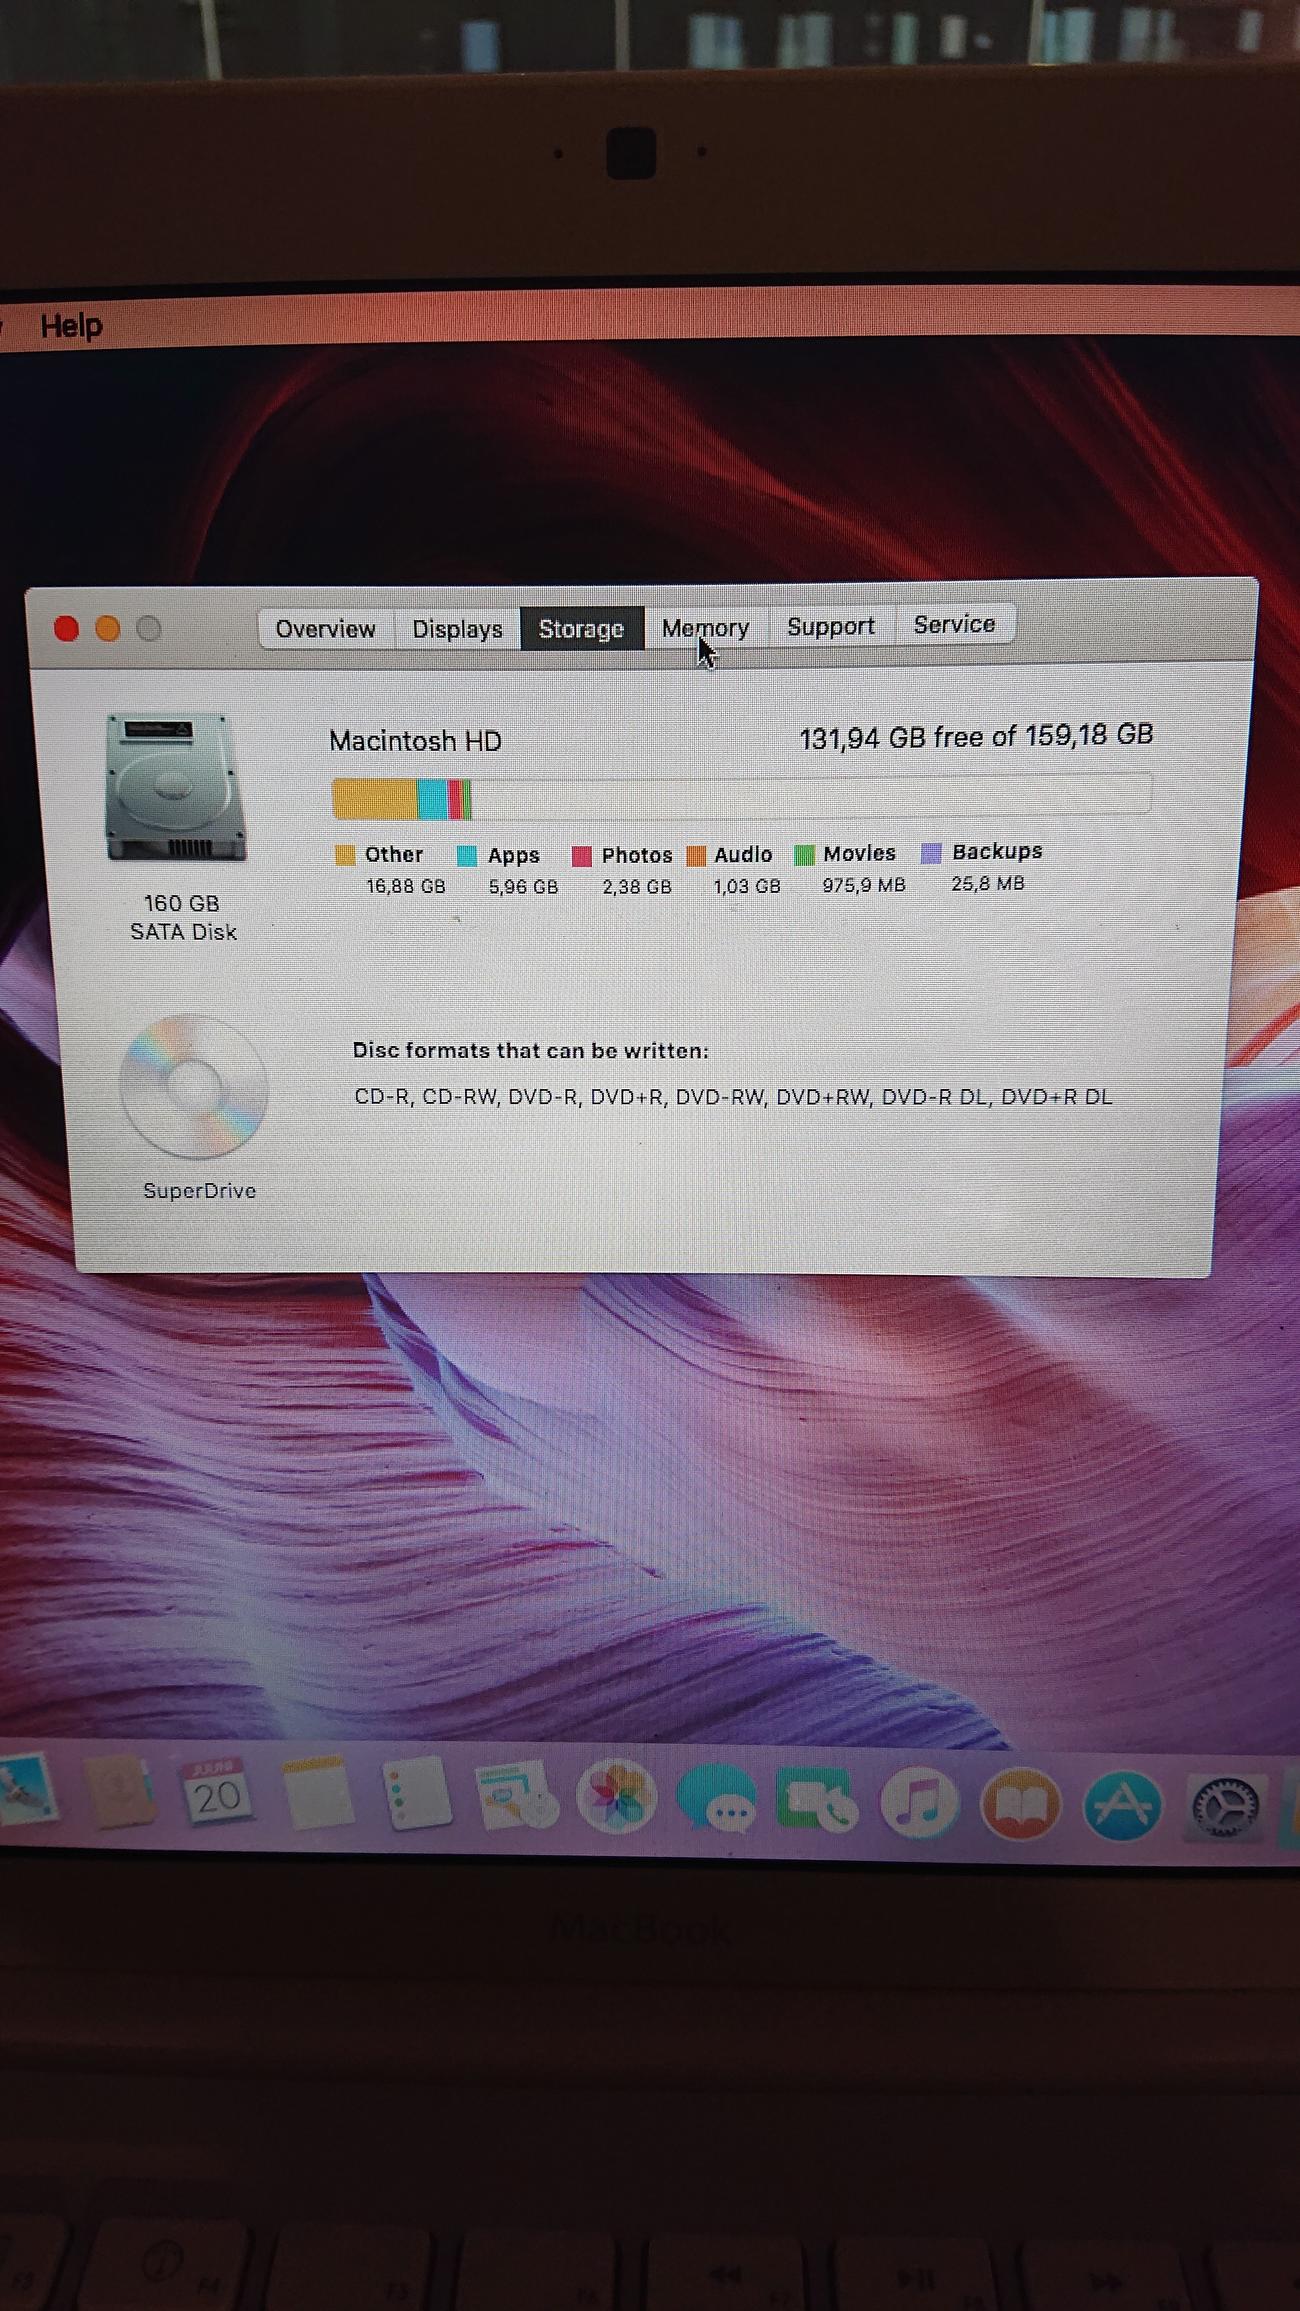The width and height of the screenshot is (1300, 2311).
Task: Click '131,94 GB free of 159,18 GB' text
Action: point(976,737)
